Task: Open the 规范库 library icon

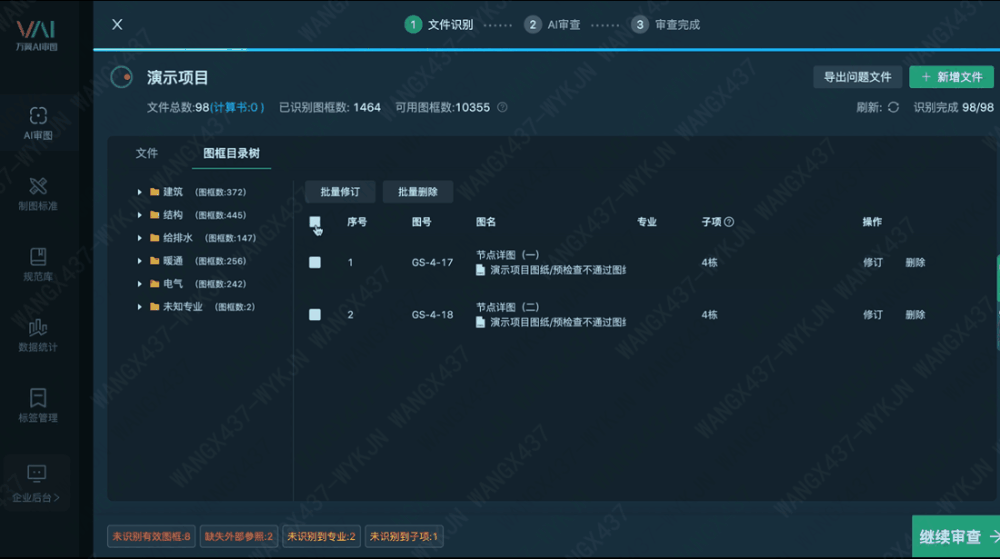Action: [38, 257]
